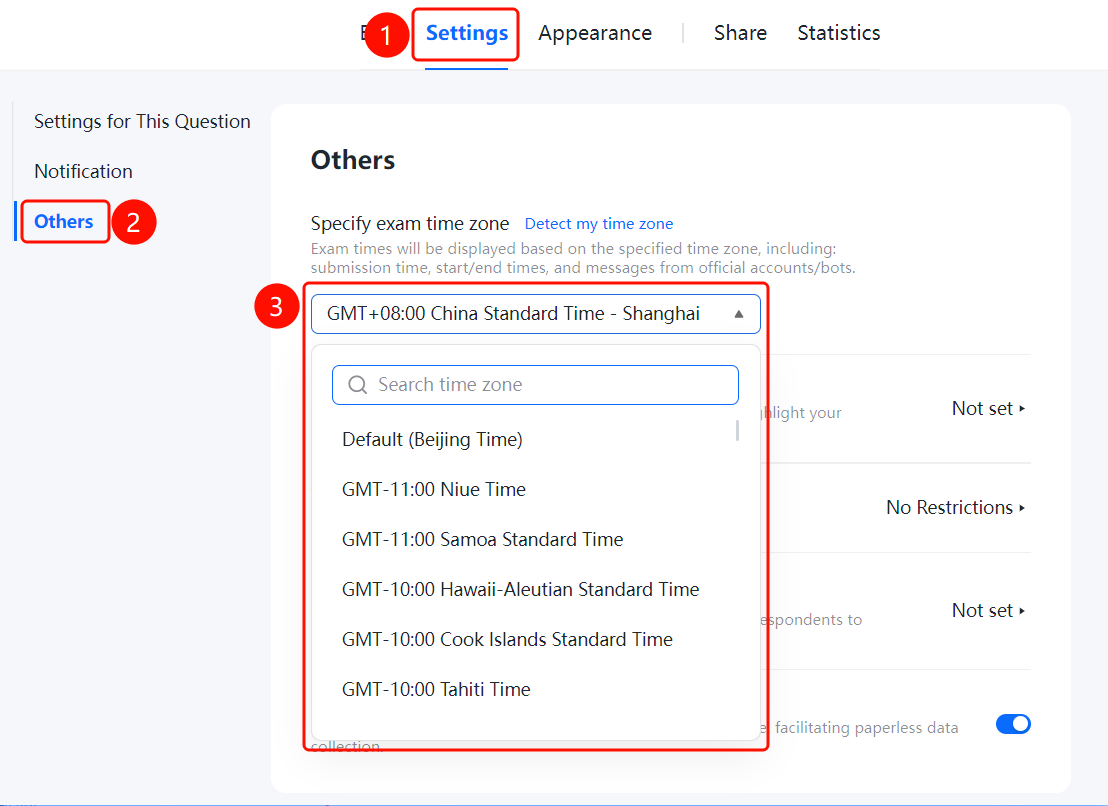Open the Share tab
The image size is (1108, 806).
tap(740, 33)
